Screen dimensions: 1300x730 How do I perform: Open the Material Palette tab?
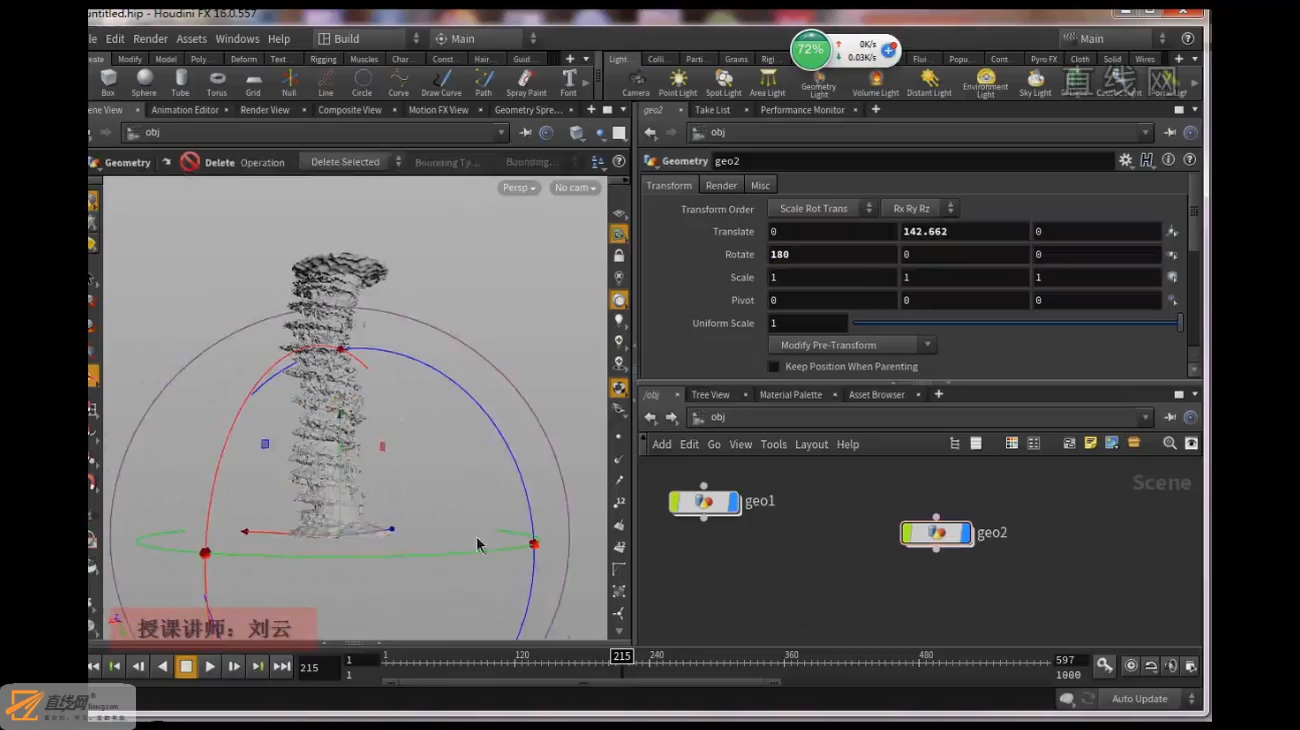tap(790, 395)
